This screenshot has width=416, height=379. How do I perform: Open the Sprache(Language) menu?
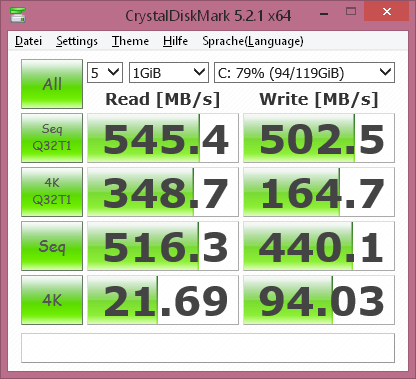click(x=253, y=41)
